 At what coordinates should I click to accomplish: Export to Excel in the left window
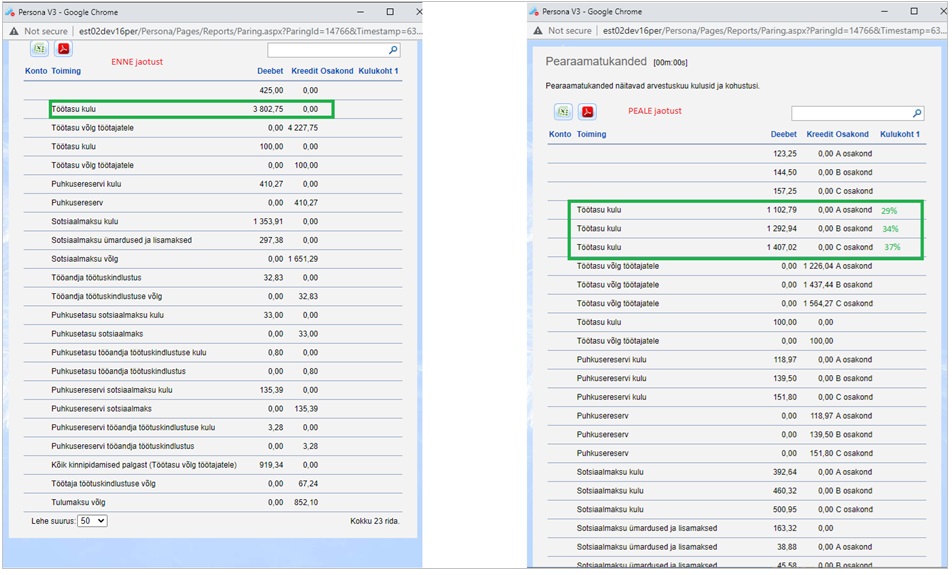point(38,49)
